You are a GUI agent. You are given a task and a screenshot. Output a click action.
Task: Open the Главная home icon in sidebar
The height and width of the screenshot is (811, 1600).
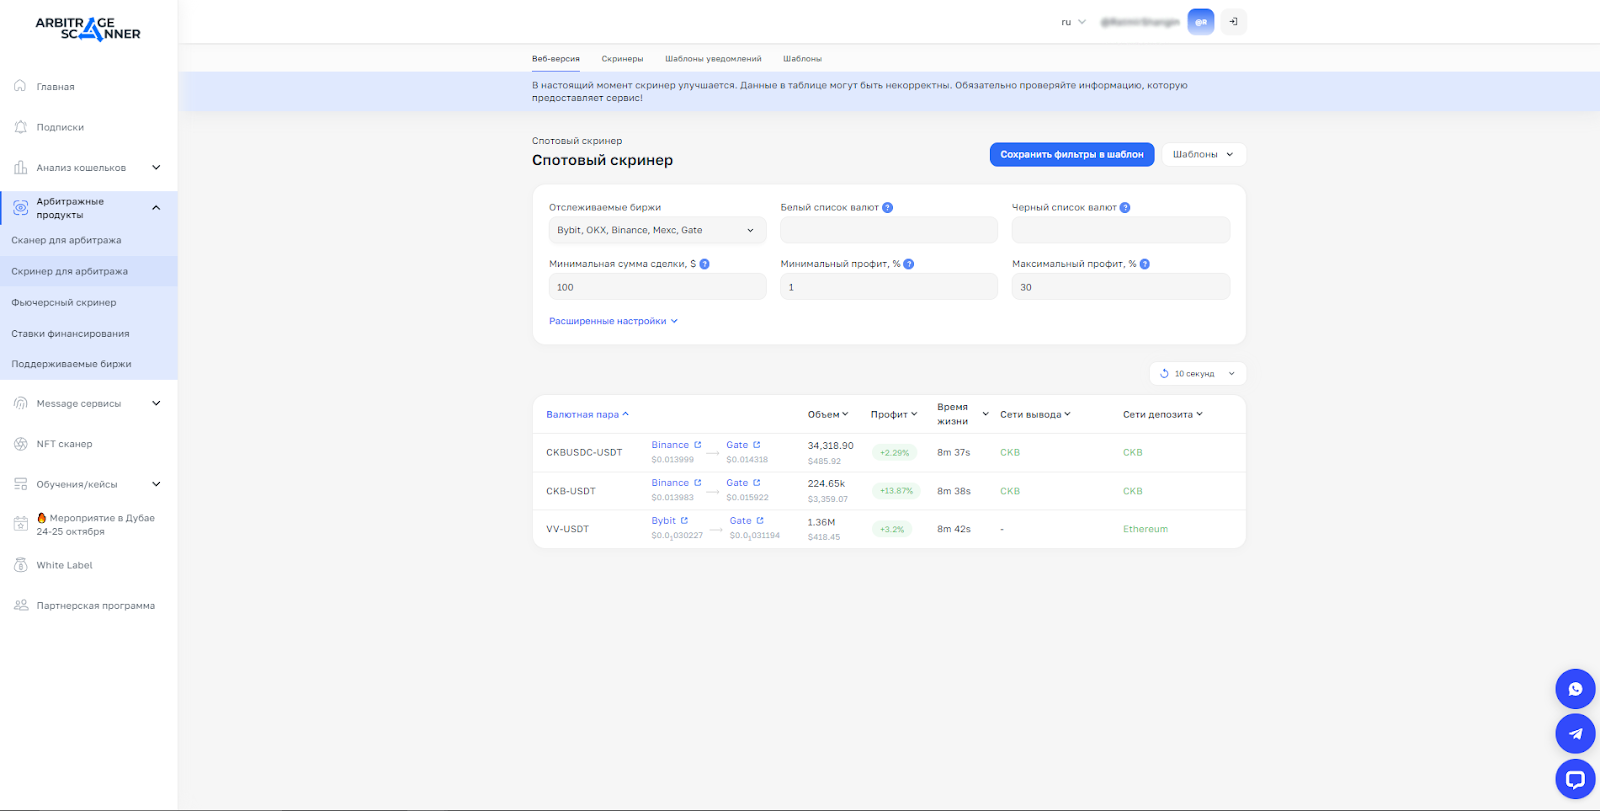(20, 86)
